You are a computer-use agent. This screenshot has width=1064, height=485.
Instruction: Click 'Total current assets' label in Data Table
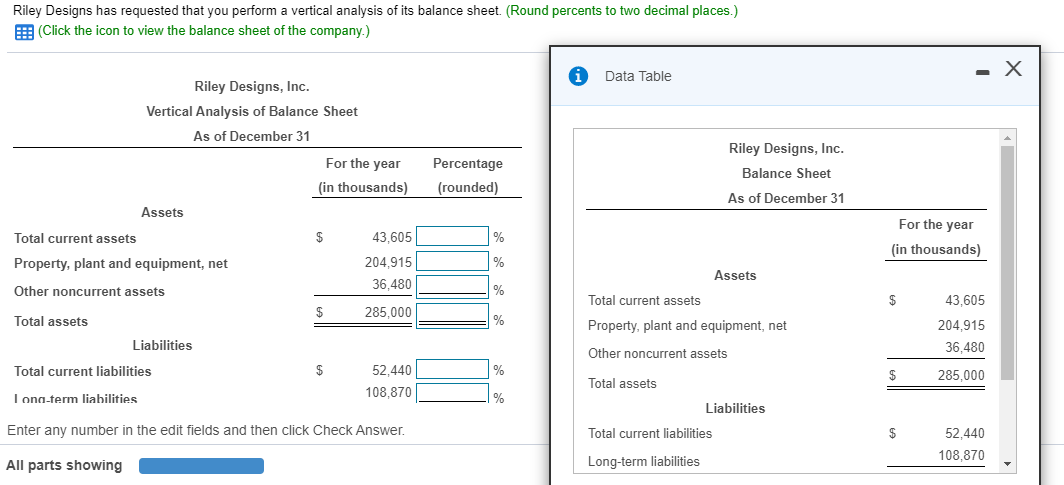point(645,300)
